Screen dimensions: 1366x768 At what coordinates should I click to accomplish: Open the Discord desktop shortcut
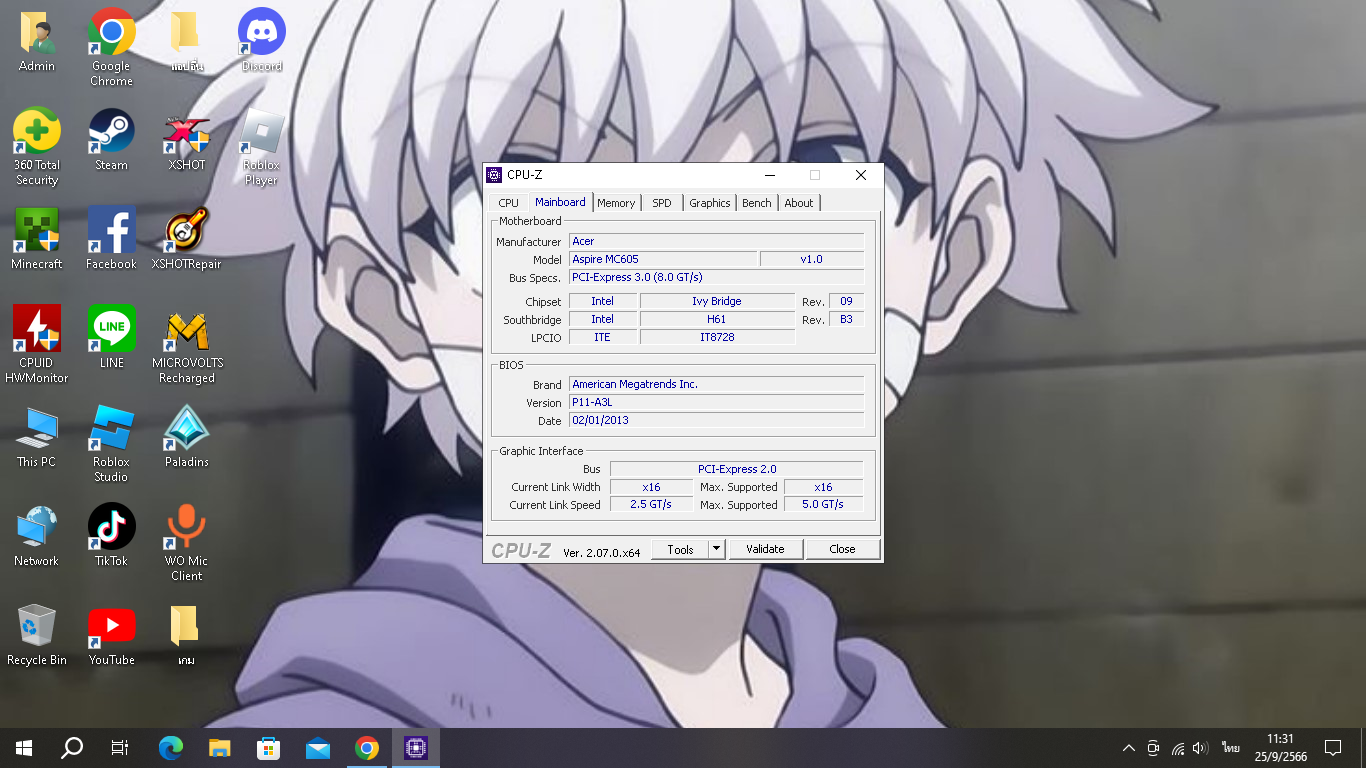[x=261, y=42]
